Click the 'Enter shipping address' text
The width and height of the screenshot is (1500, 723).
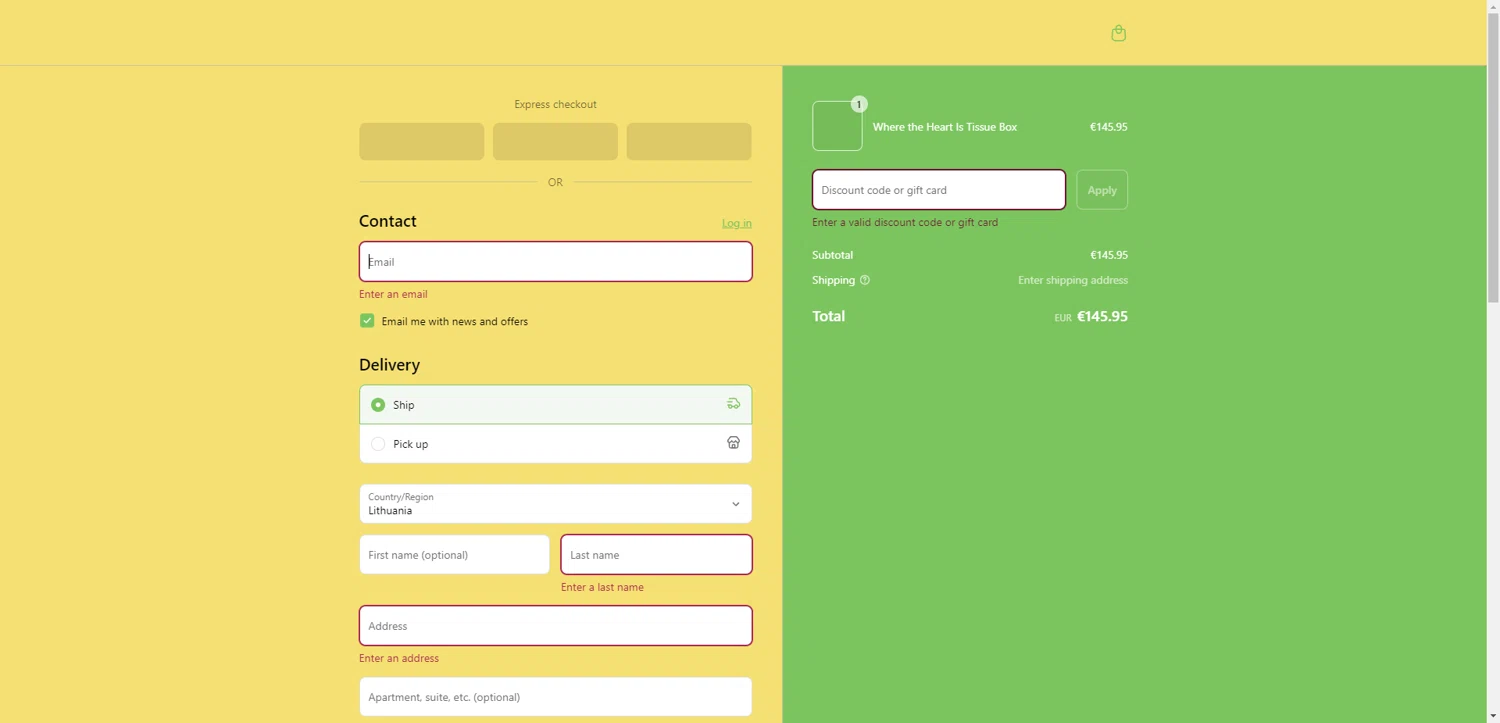1073,280
